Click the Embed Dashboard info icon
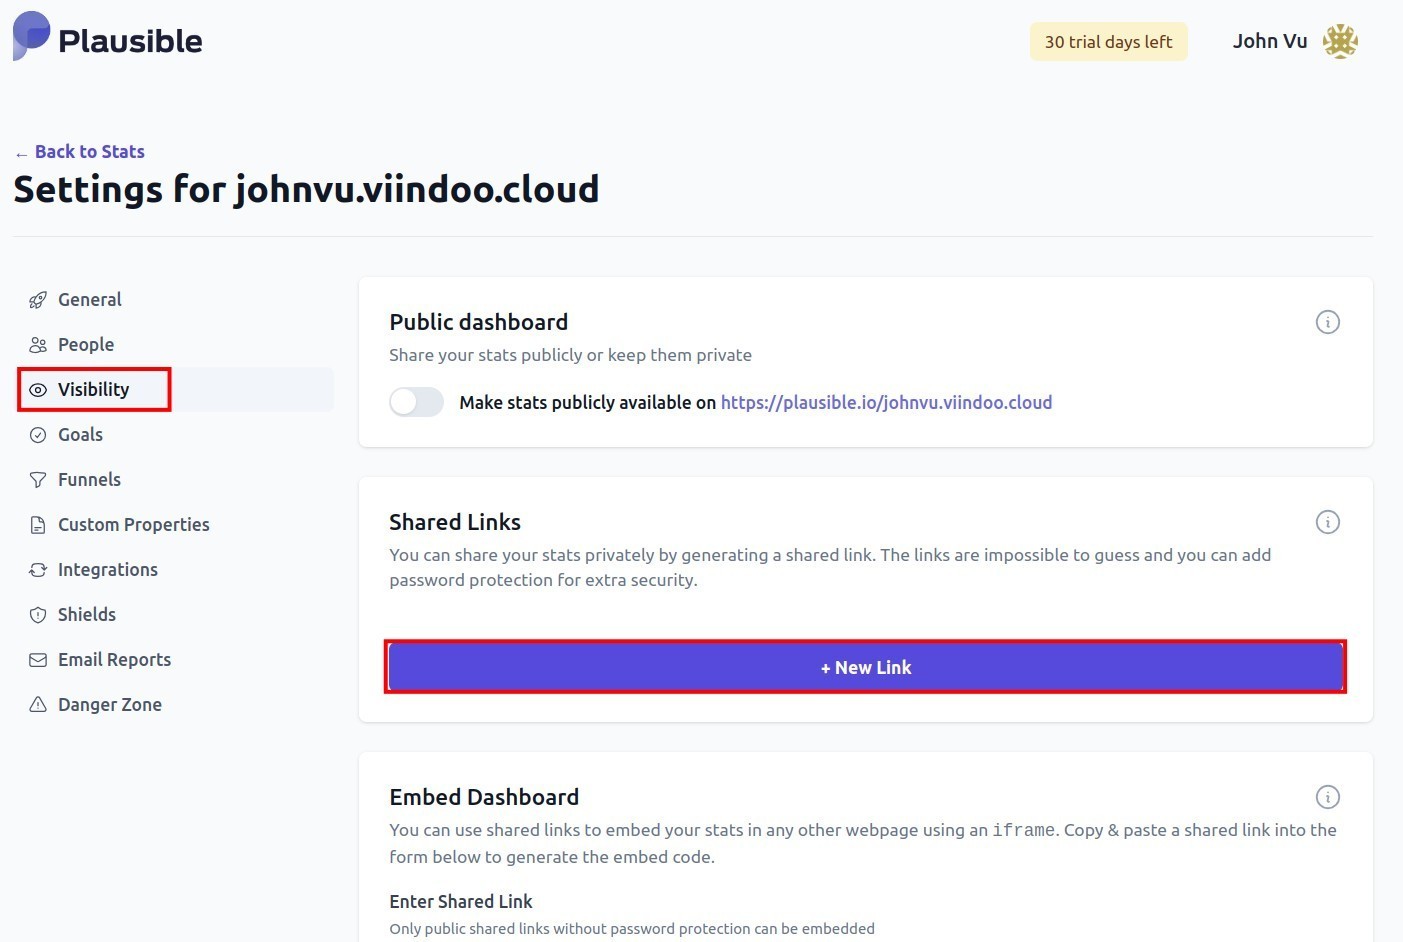The image size is (1403, 942). pyautogui.click(x=1327, y=797)
